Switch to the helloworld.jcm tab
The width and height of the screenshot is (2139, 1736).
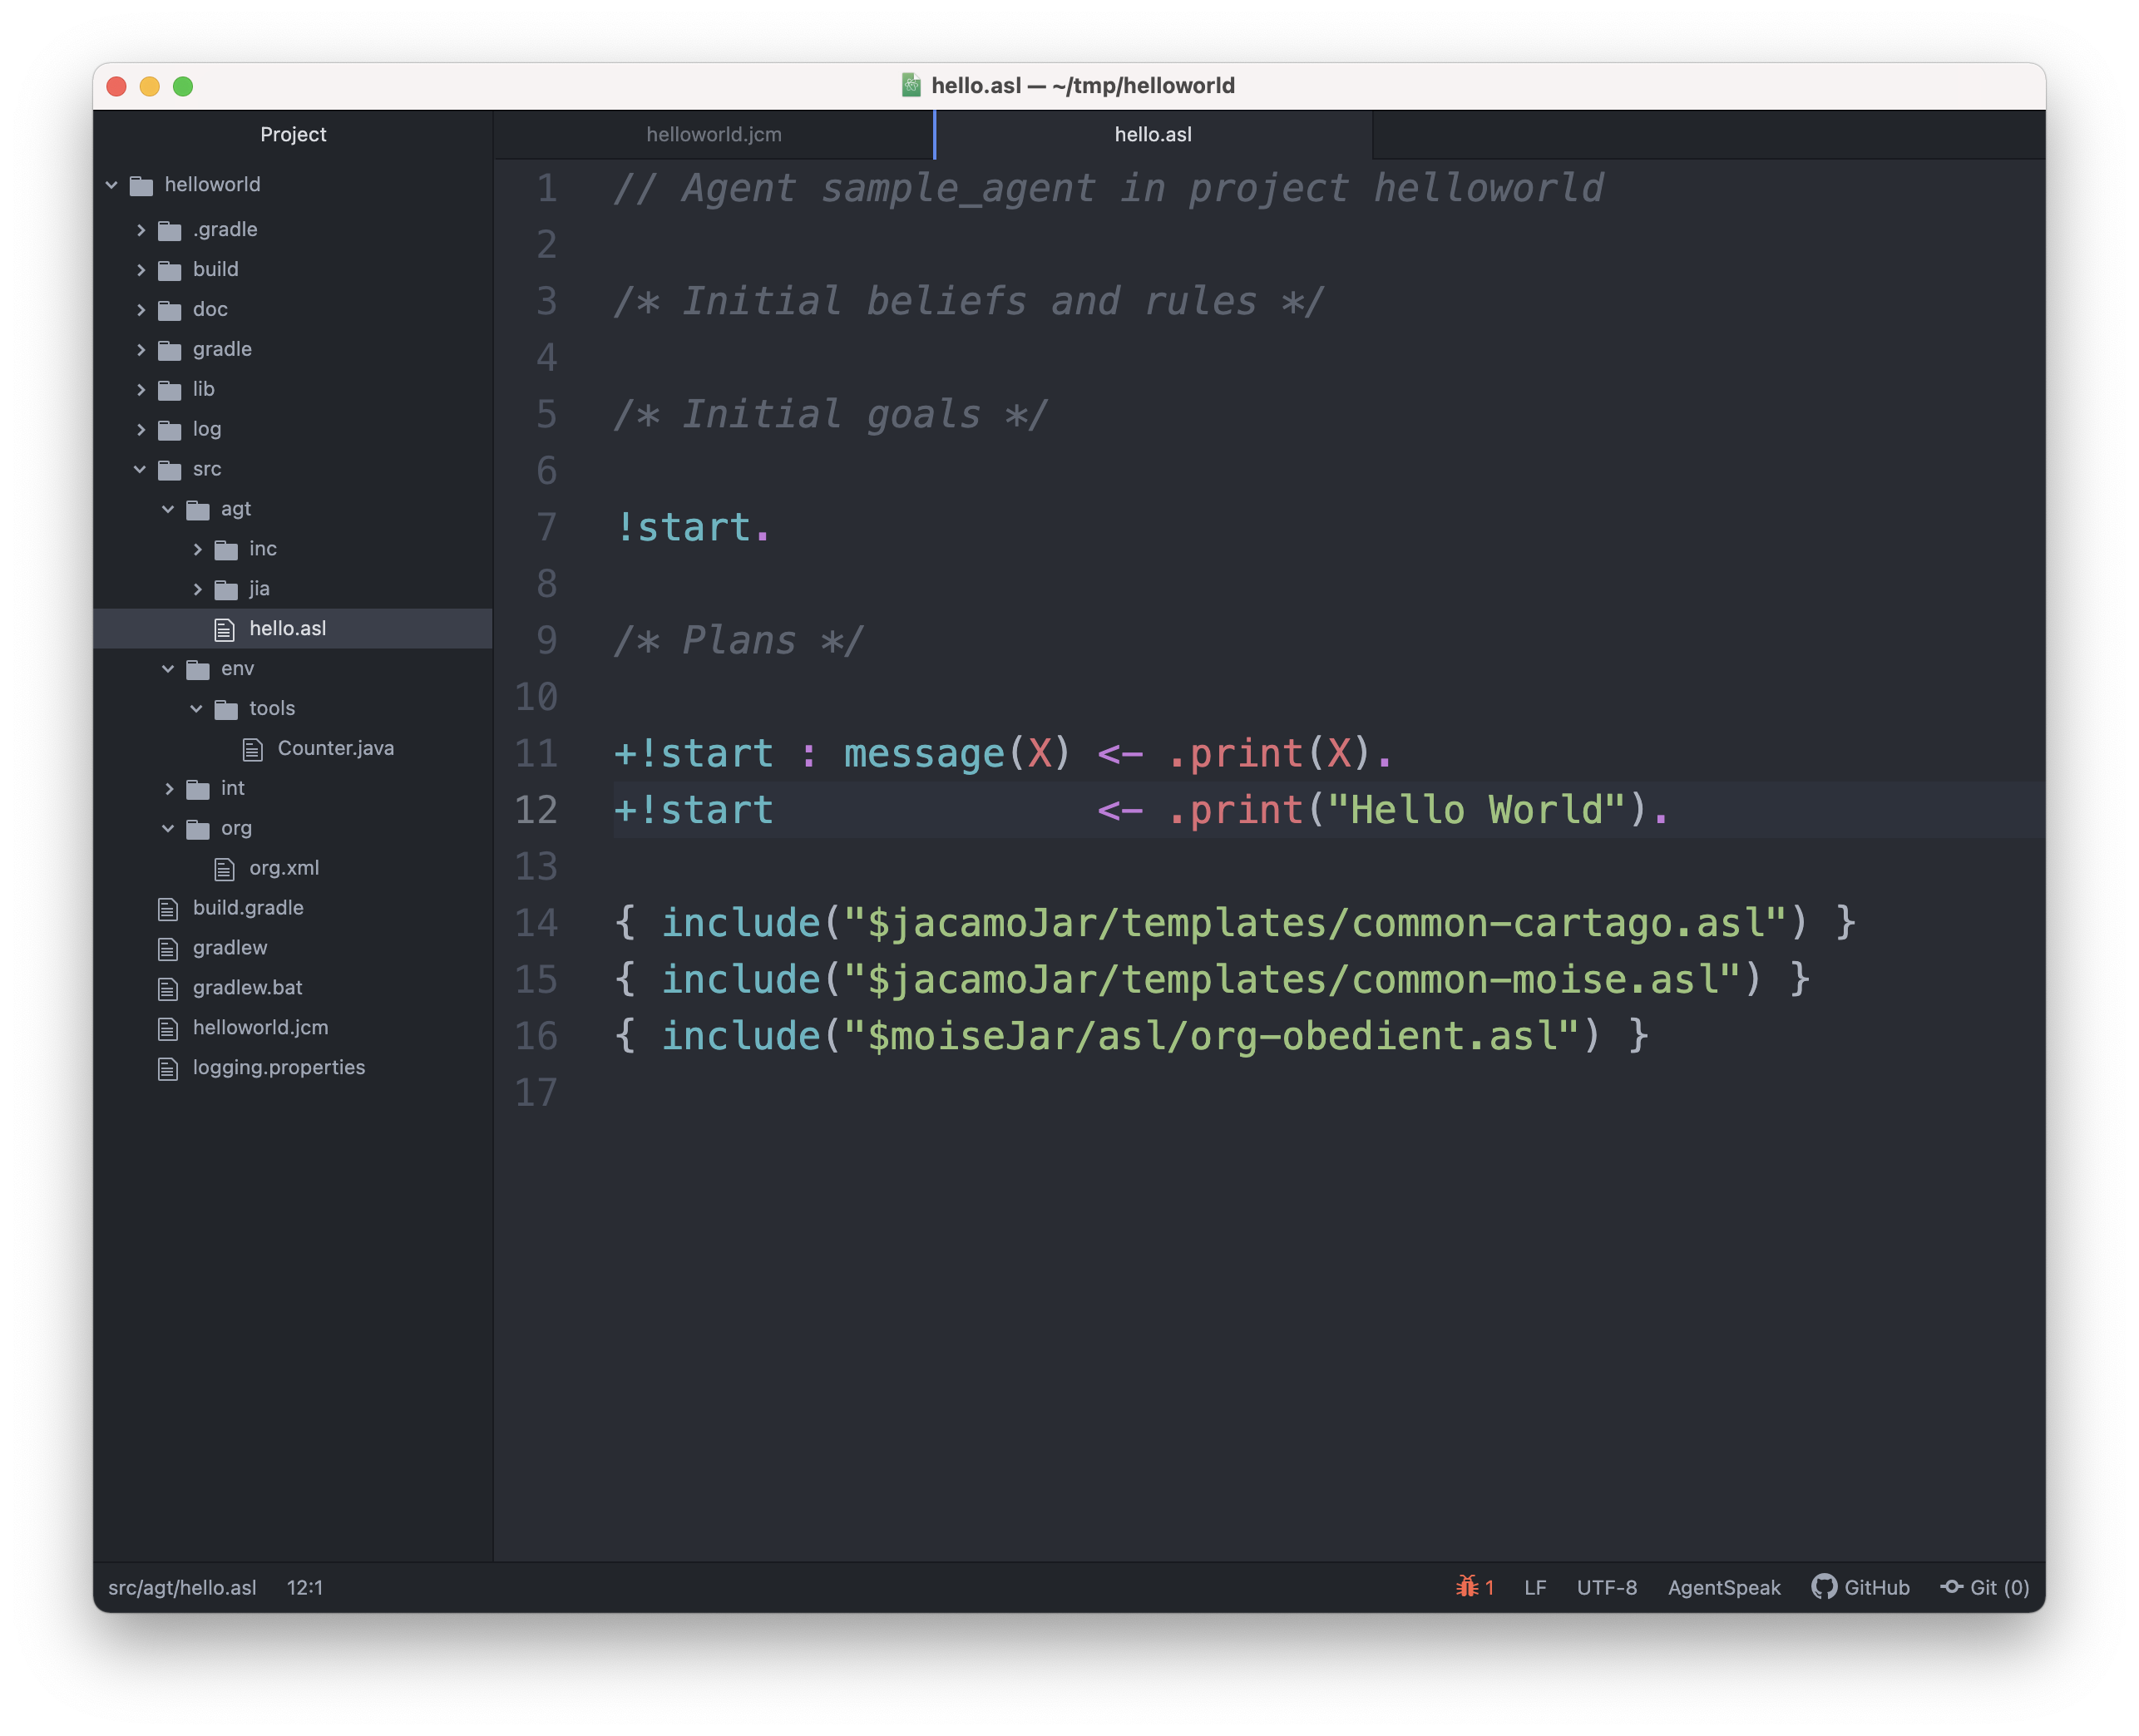pyautogui.click(x=714, y=134)
